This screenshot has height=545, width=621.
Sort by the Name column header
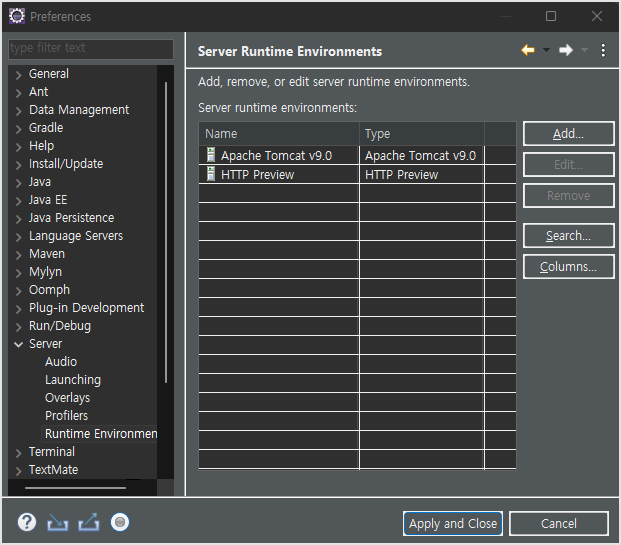pos(279,134)
